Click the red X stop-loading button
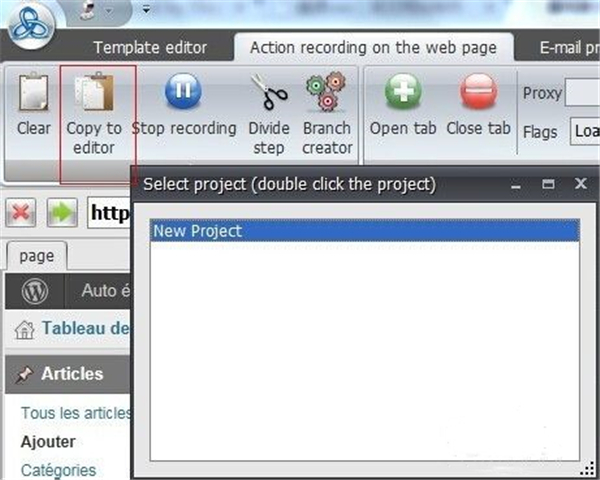600x480 pixels. (23, 212)
